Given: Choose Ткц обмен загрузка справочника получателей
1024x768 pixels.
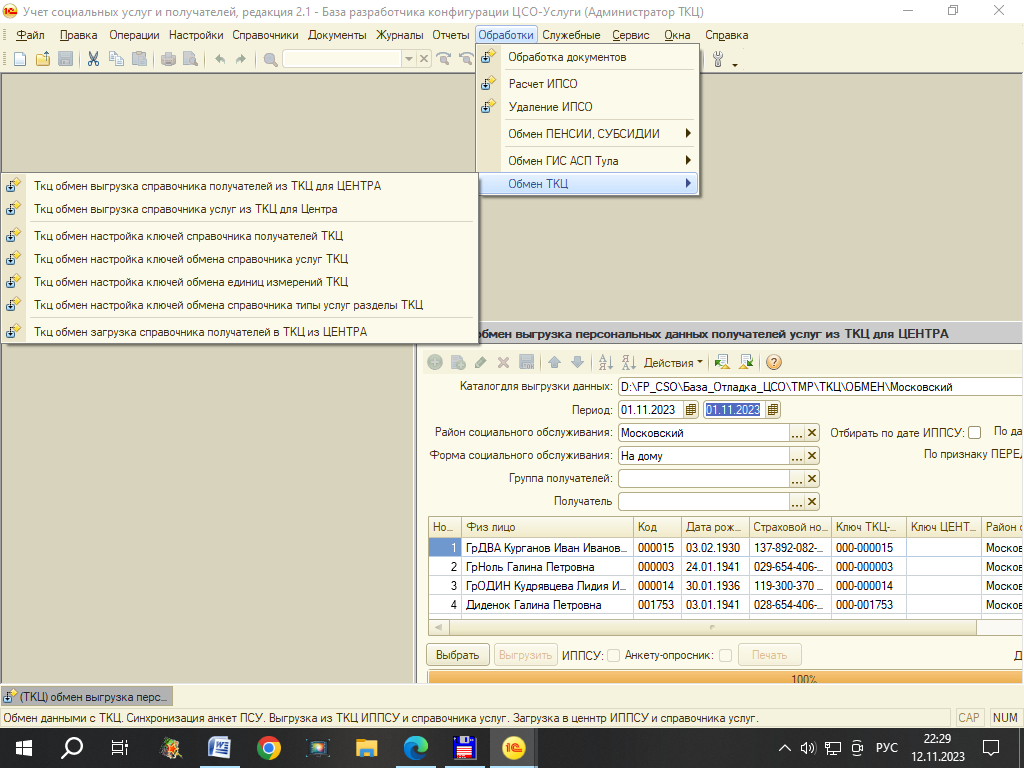Looking at the screenshot, I should [200, 332].
